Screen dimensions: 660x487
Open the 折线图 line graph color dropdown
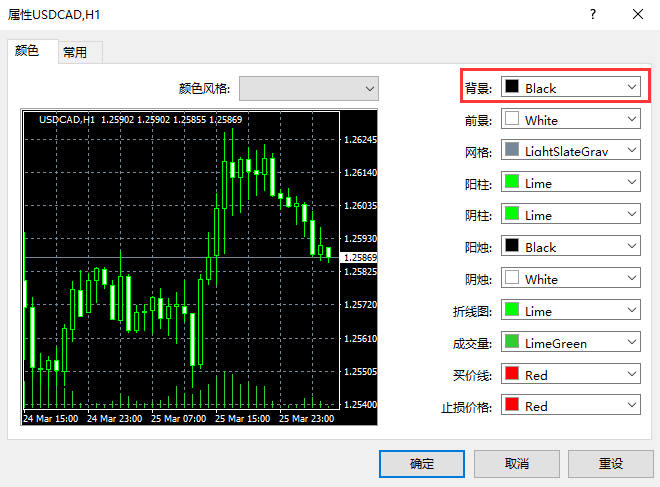coord(570,311)
